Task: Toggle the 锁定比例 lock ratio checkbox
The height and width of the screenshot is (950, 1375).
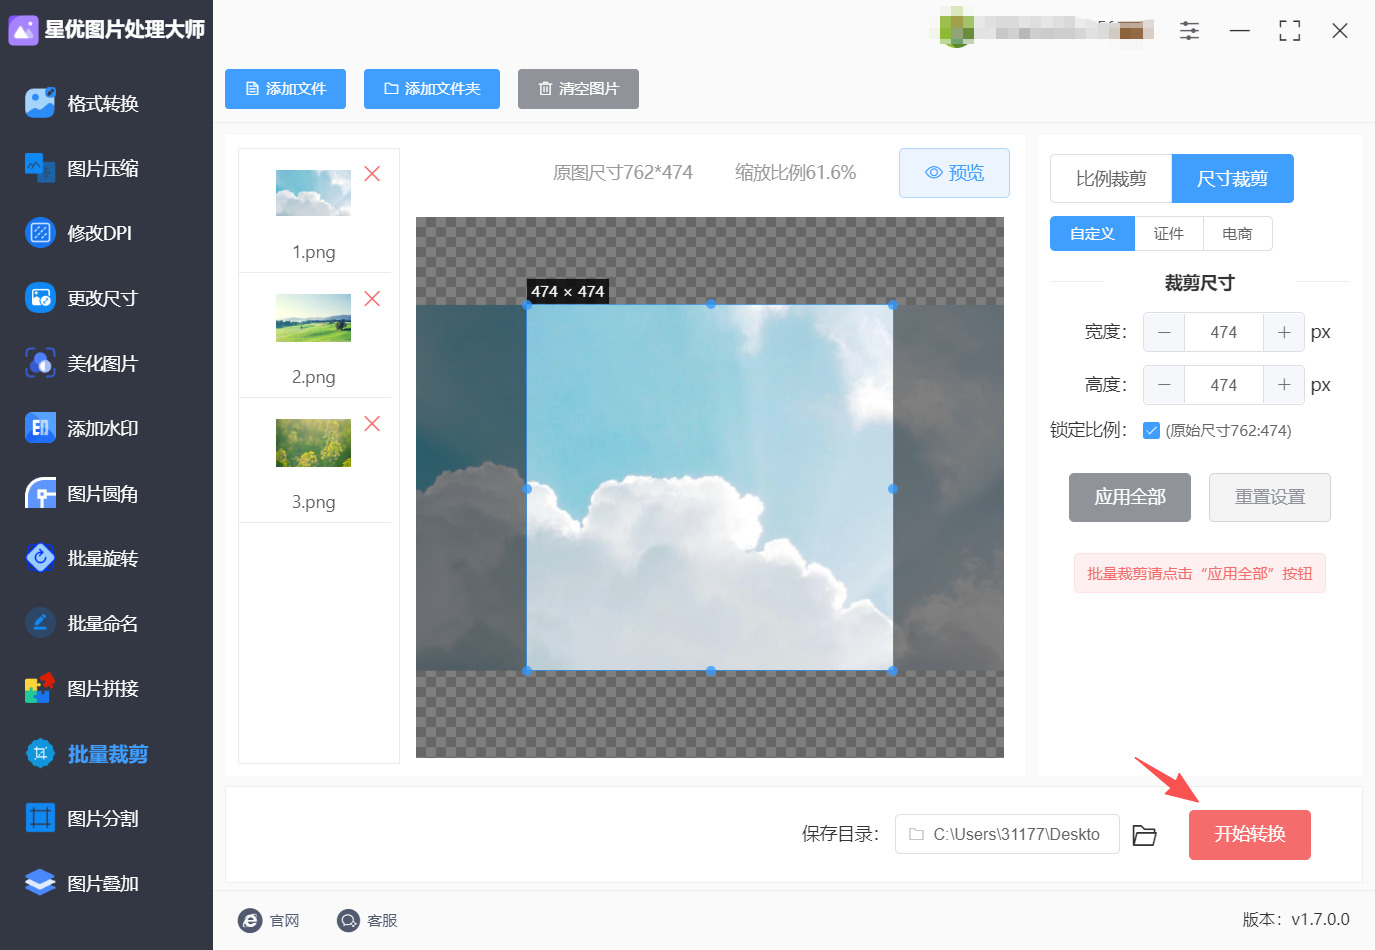Action: coord(1151,431)
